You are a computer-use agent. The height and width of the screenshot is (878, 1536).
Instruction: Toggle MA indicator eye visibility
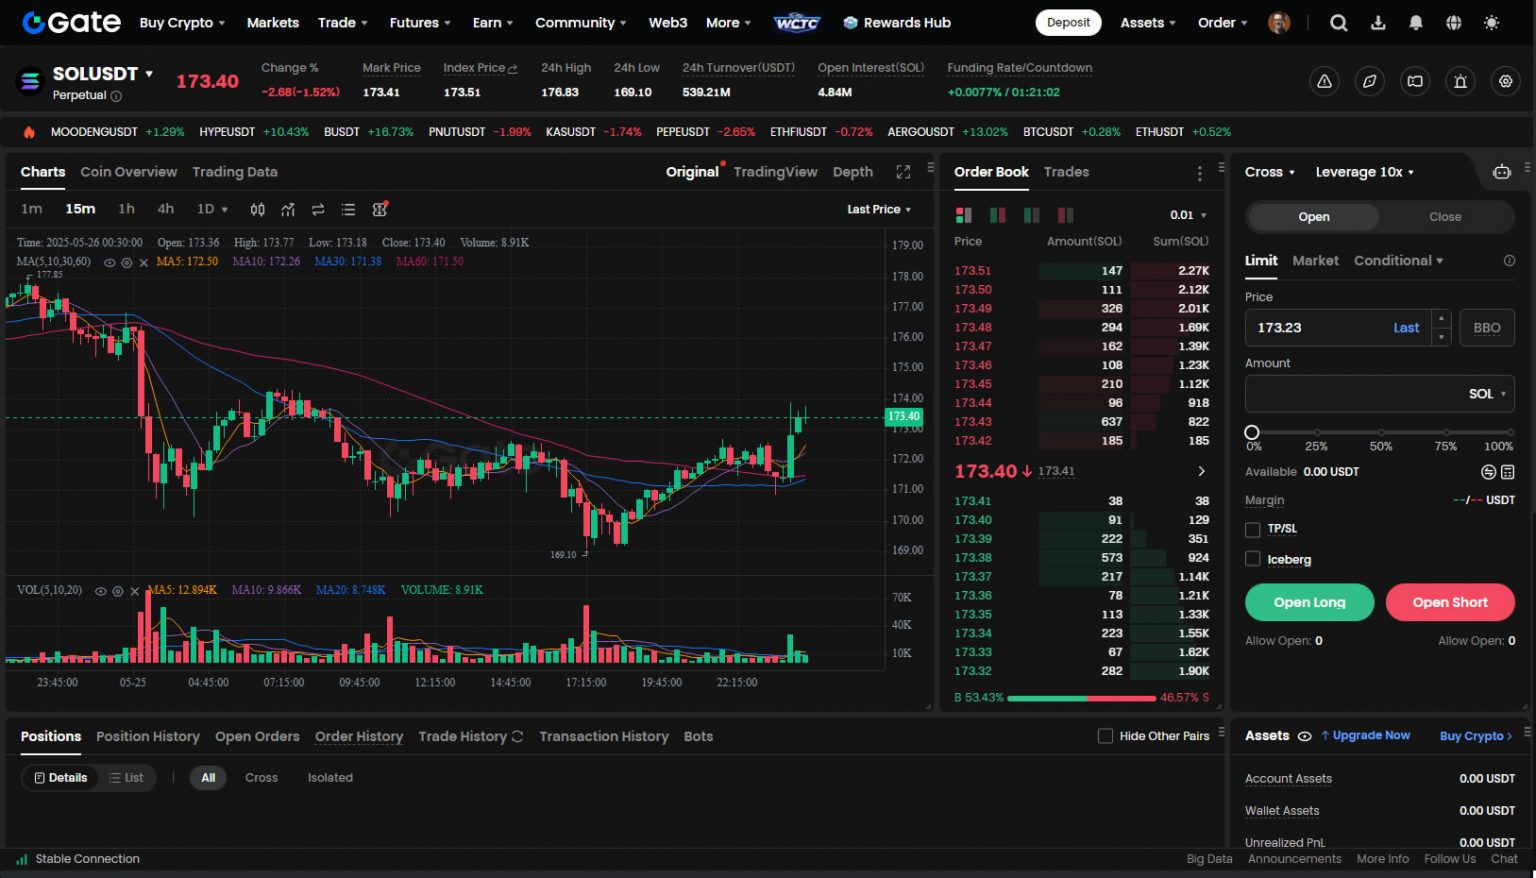coord(110,262)
